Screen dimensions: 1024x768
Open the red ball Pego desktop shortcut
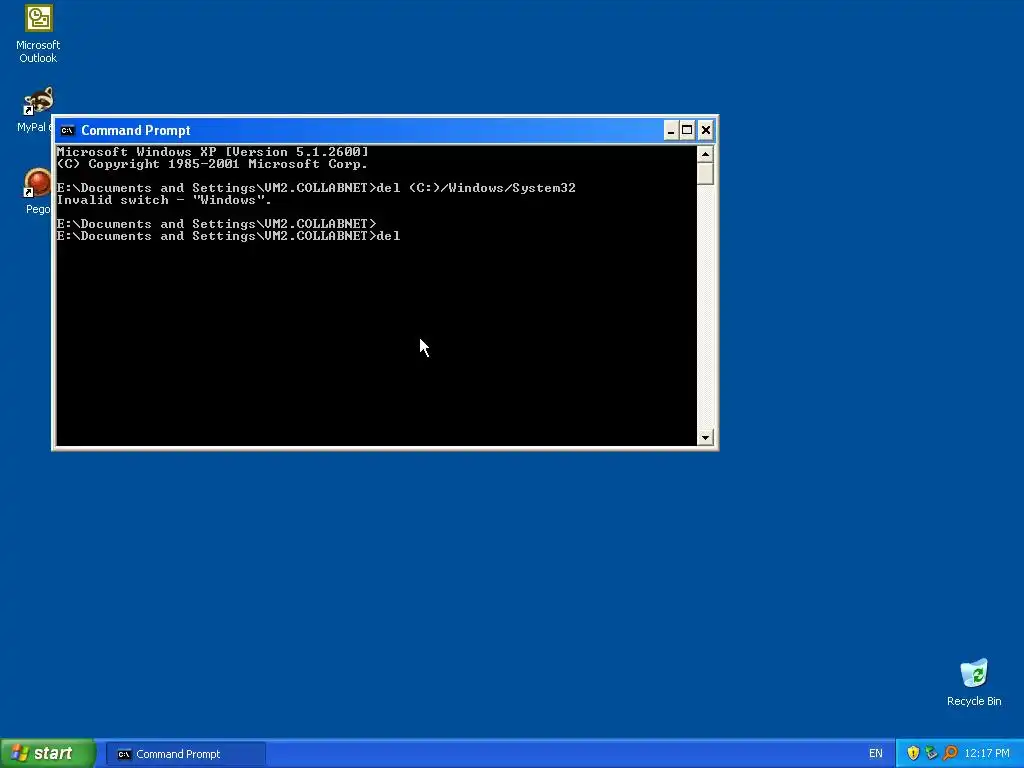[x=37, y=191]
